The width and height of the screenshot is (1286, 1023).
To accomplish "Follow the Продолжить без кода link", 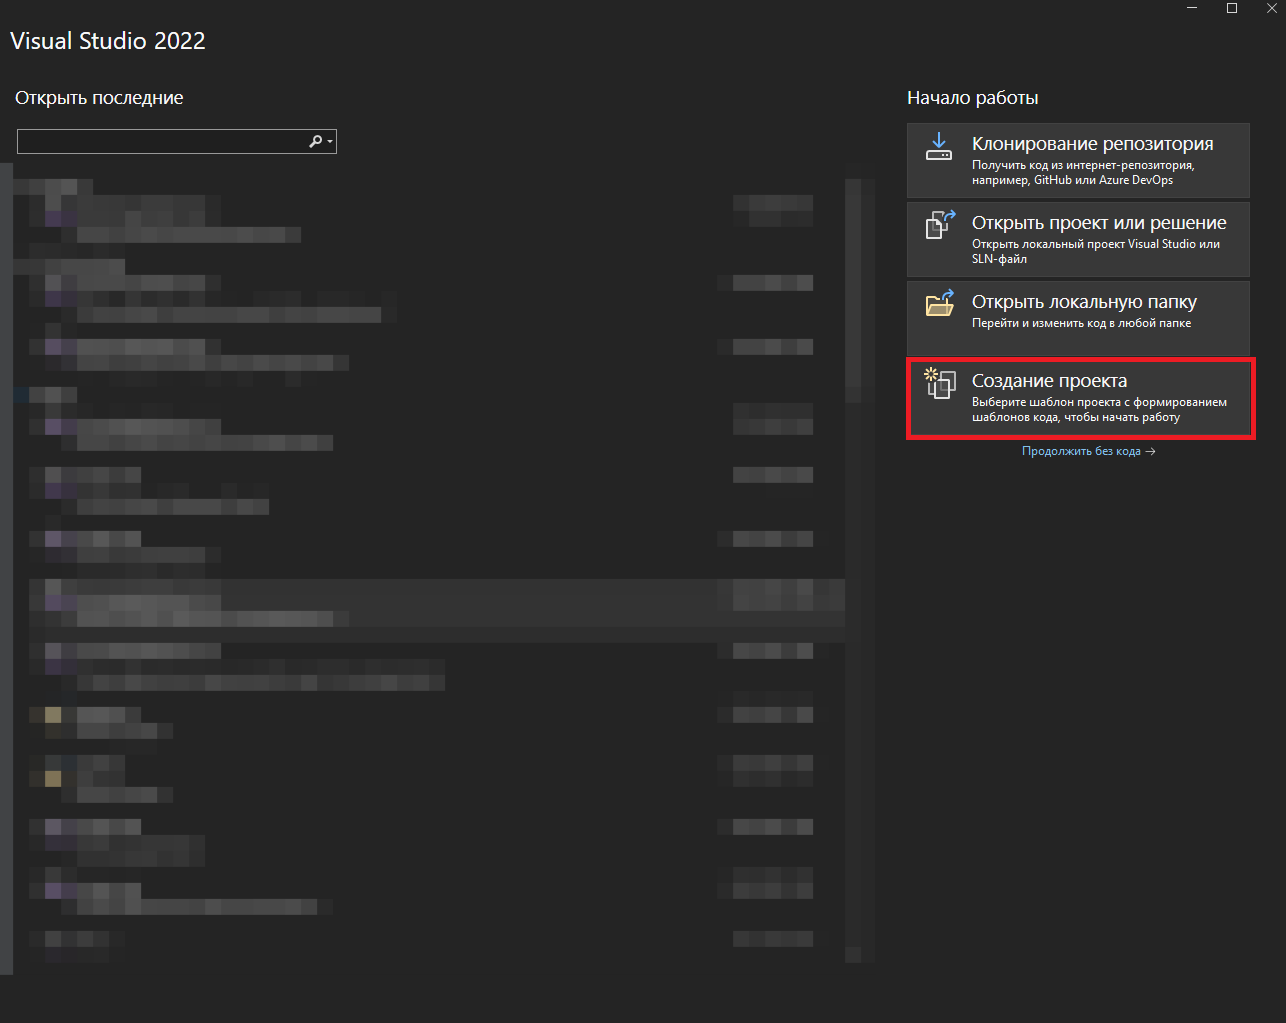I will [x=1088, y=451].
